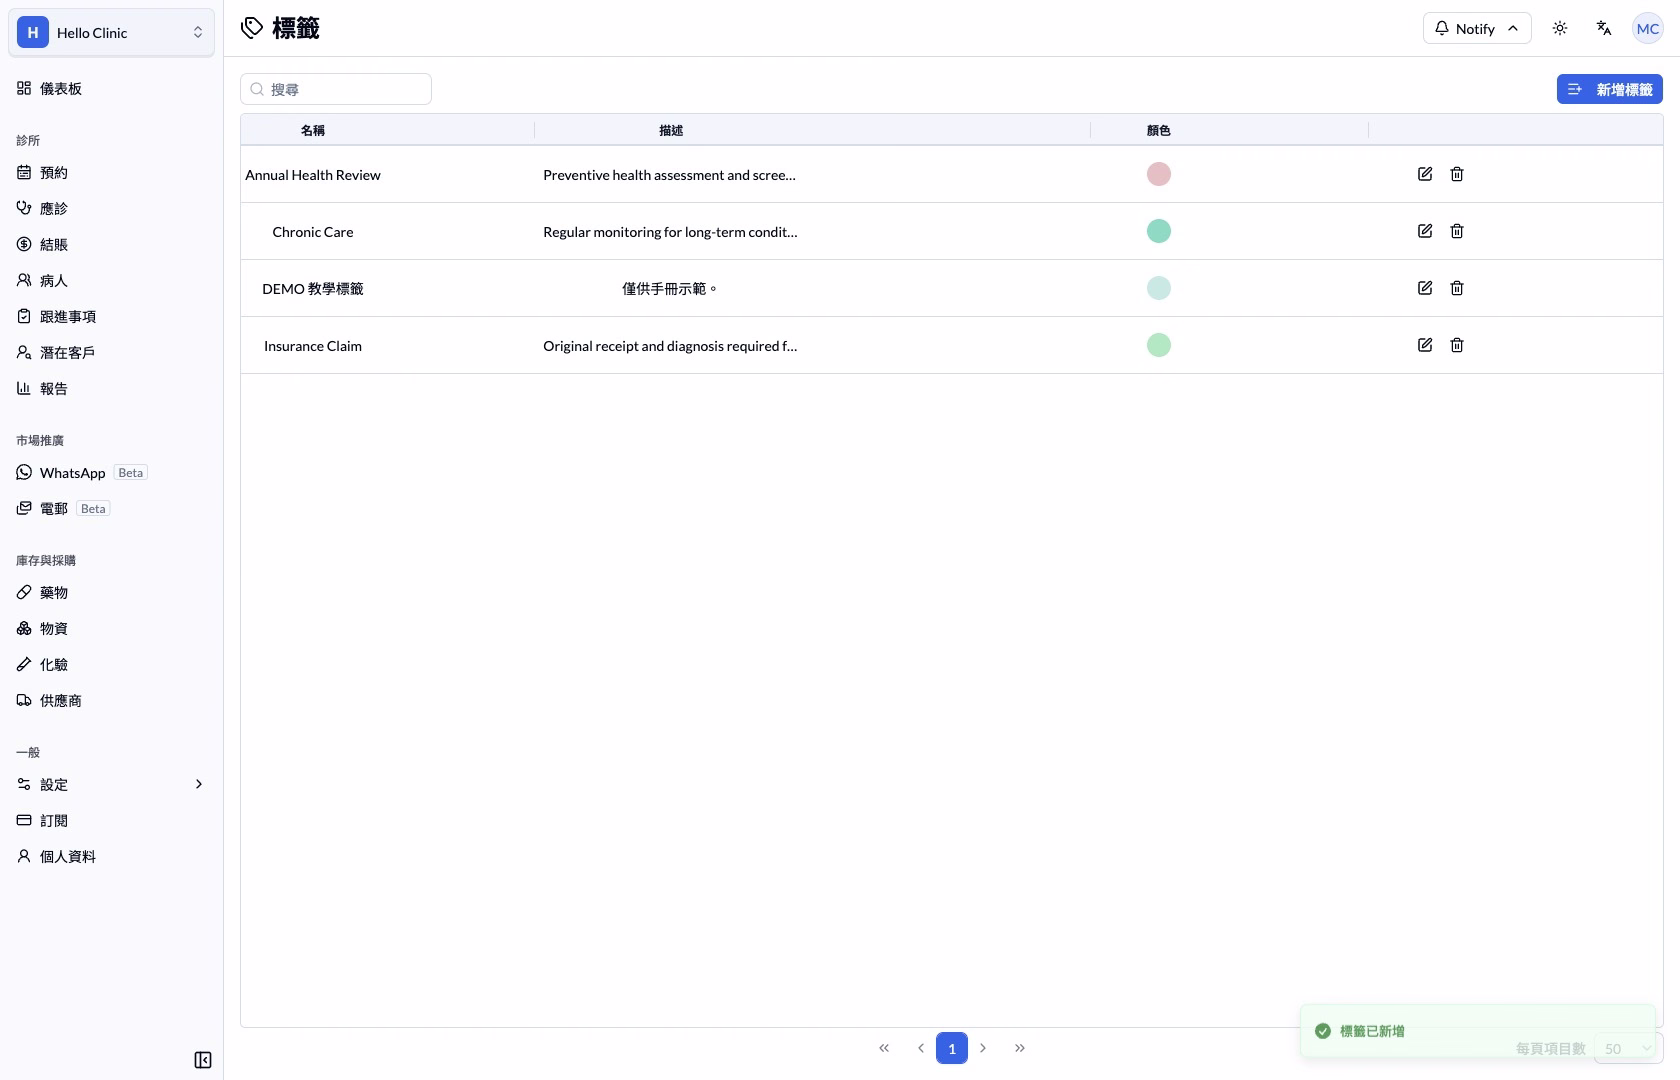Image resolution: width=1680 pixels, height=1080 pixels.
Task: Open the Hello Clinic switcher
Action: click(111, 32)
